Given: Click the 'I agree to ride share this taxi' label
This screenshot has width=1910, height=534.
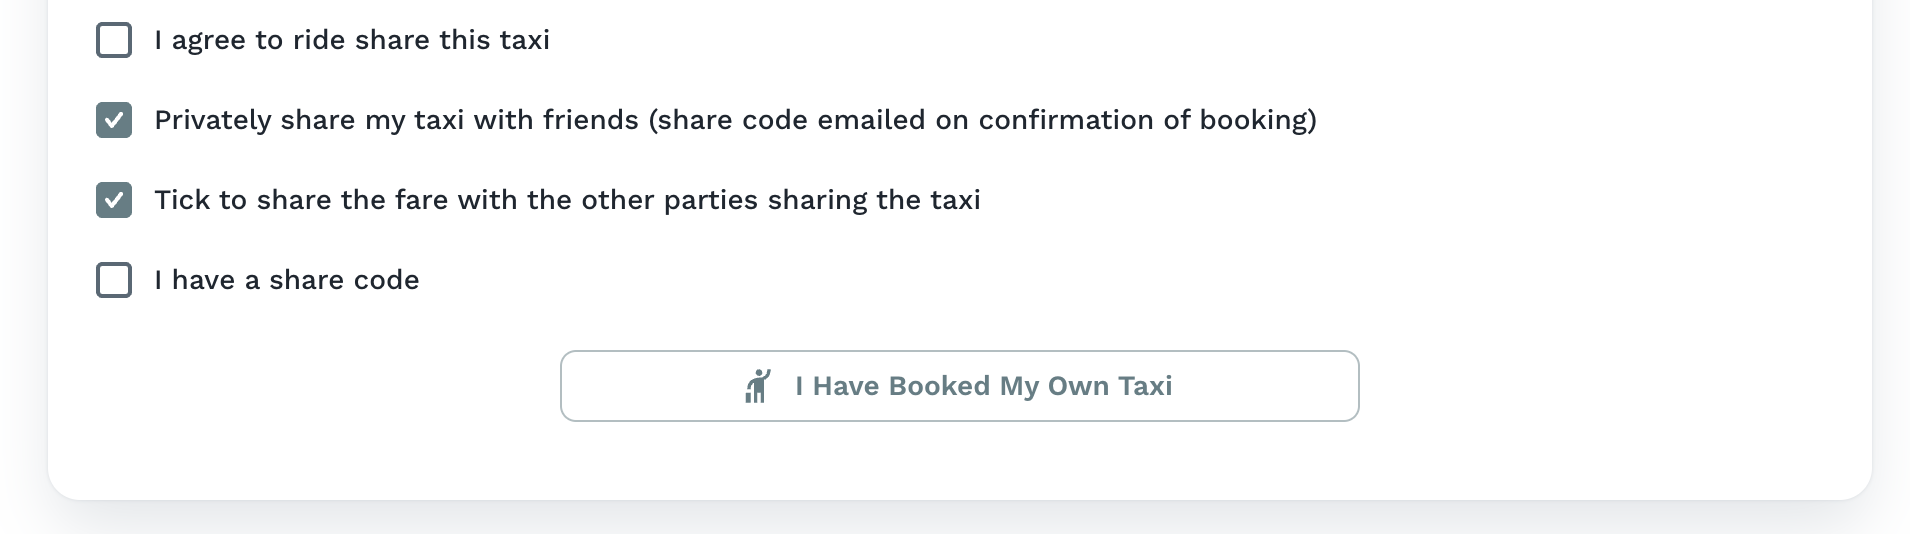Looking at the screenshot, I should tap(352, 40).
